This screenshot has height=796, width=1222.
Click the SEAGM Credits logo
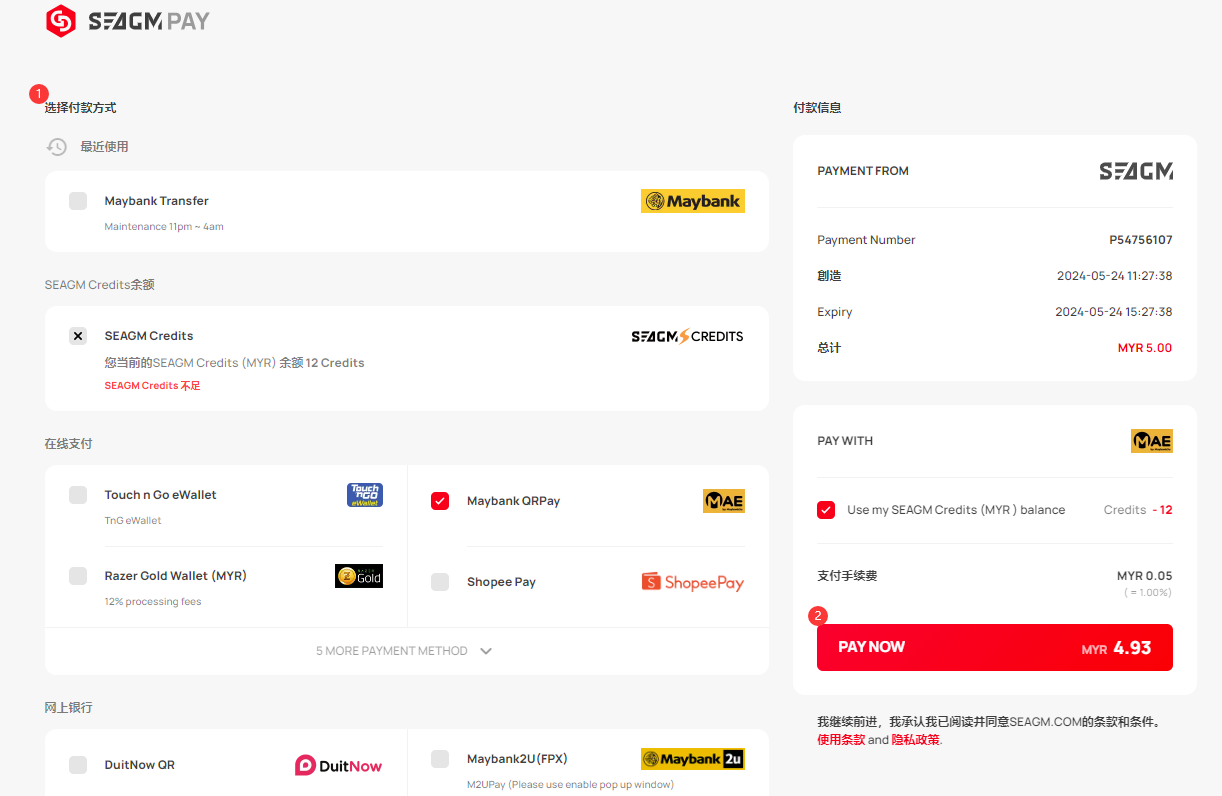point(687,336)
